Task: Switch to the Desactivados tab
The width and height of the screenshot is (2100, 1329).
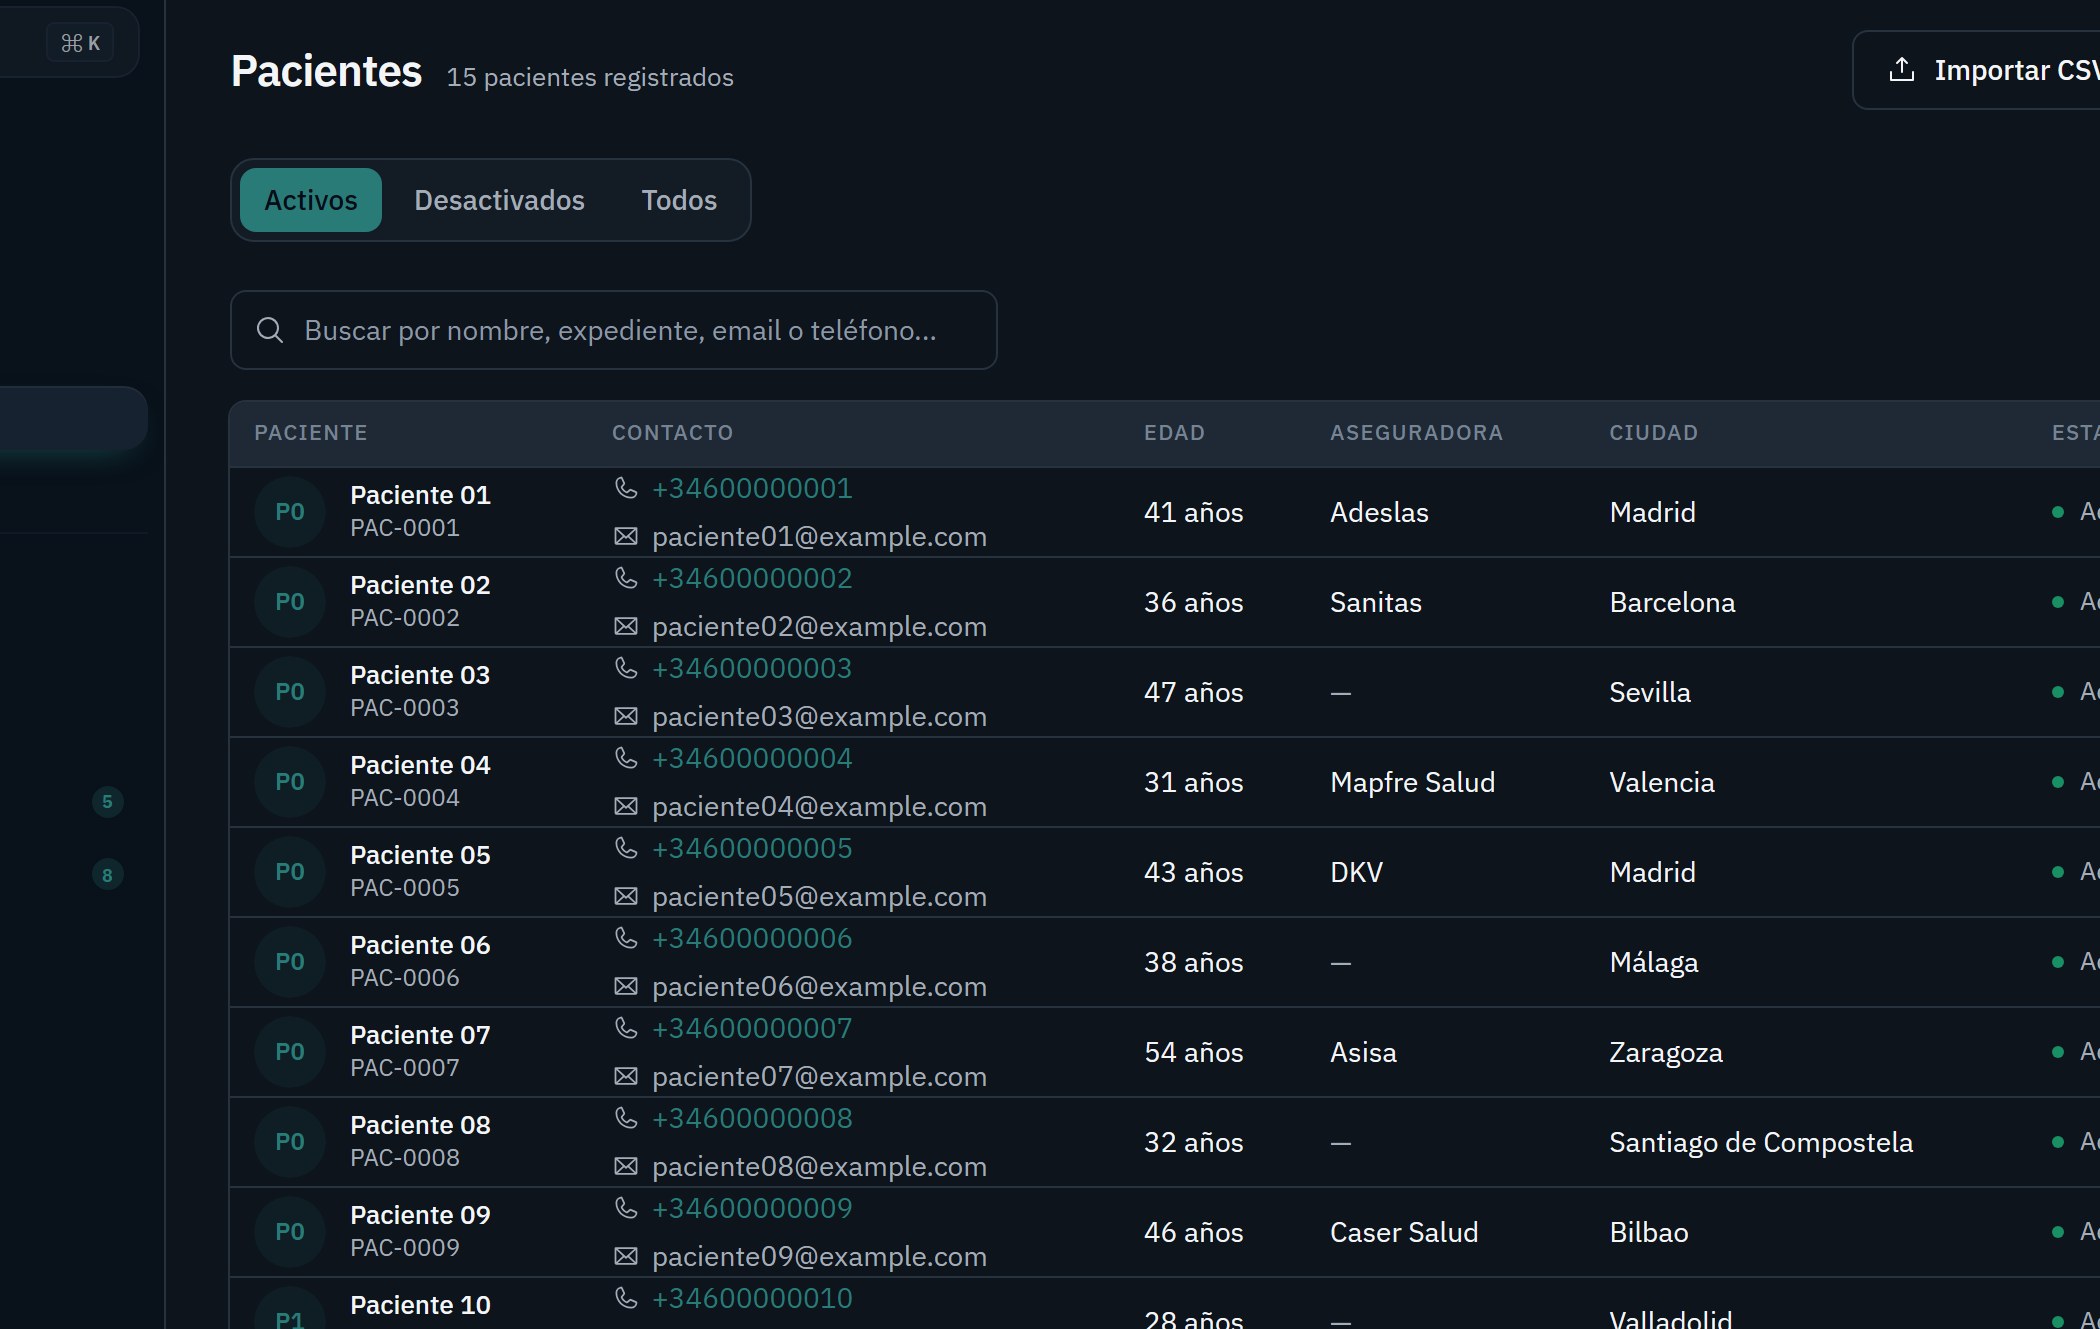Action: point(499,200)
